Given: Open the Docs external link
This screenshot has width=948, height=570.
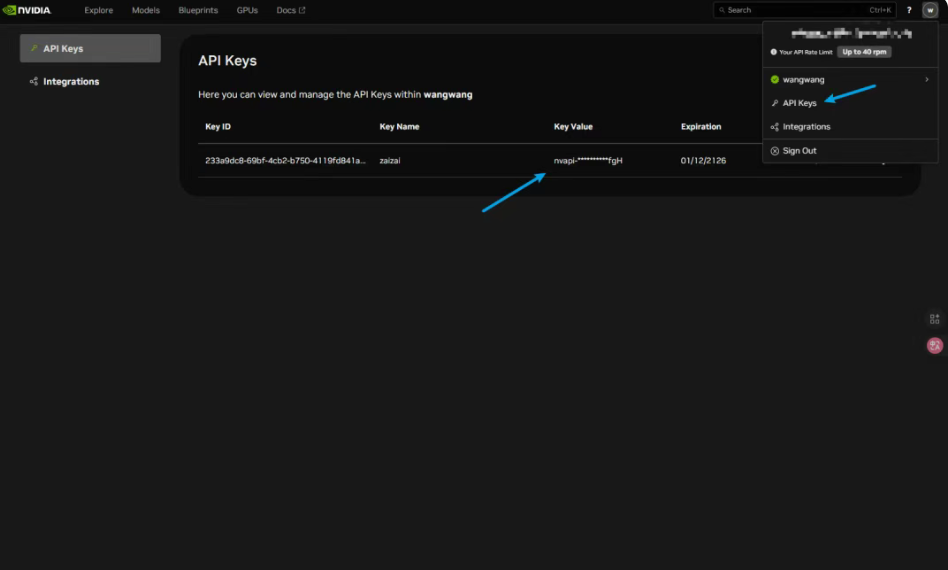Looking at the screenshot, I should tap(291, 10).
